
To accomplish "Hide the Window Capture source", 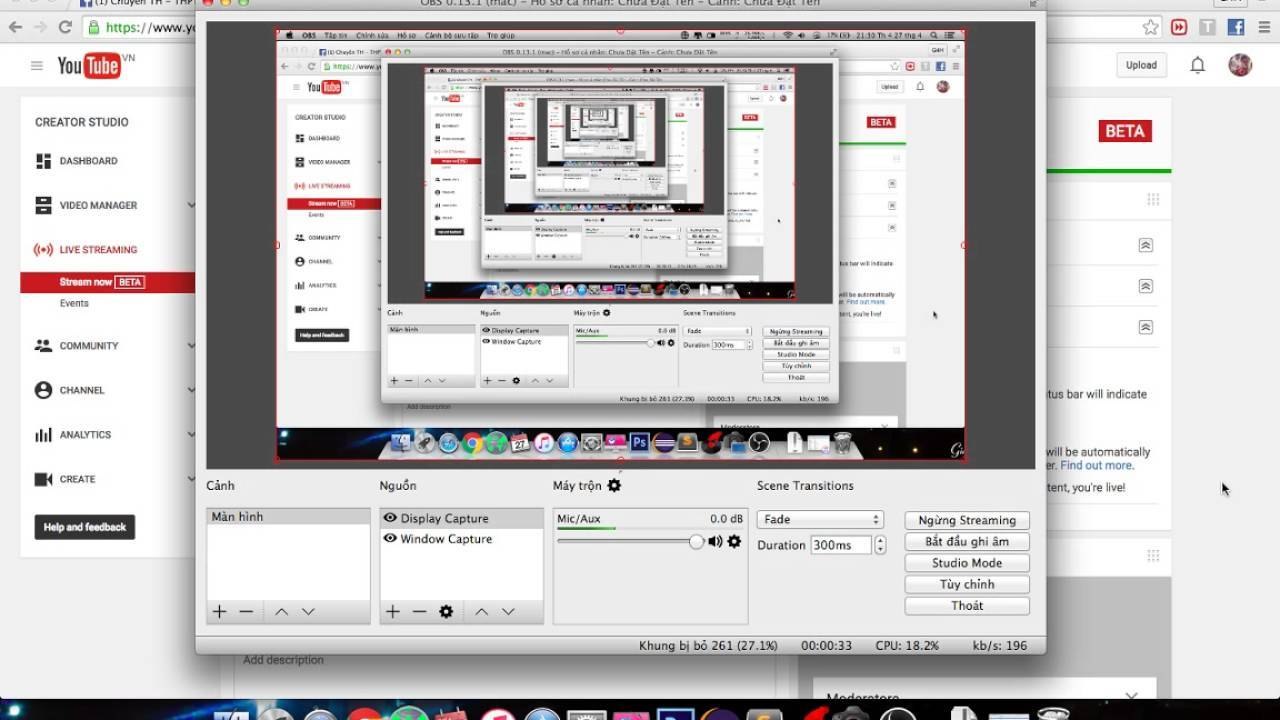I will pyautogui.click(x=390, y=539).
